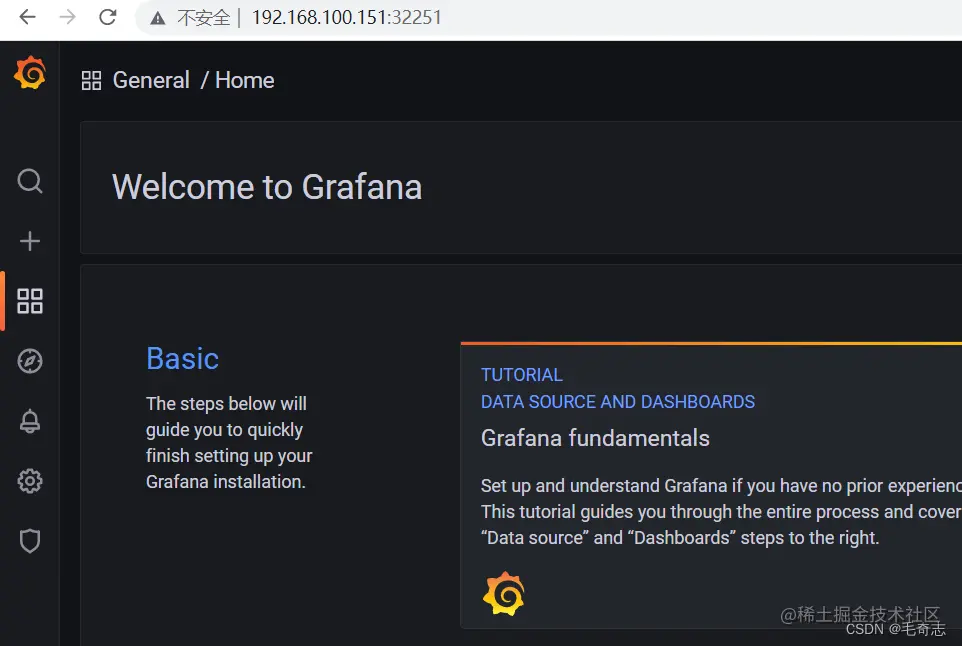Open the Dashboards four-squares sidebar icon
The height and width of the screenshot is (646, 962).
click(x=30, y=301)
